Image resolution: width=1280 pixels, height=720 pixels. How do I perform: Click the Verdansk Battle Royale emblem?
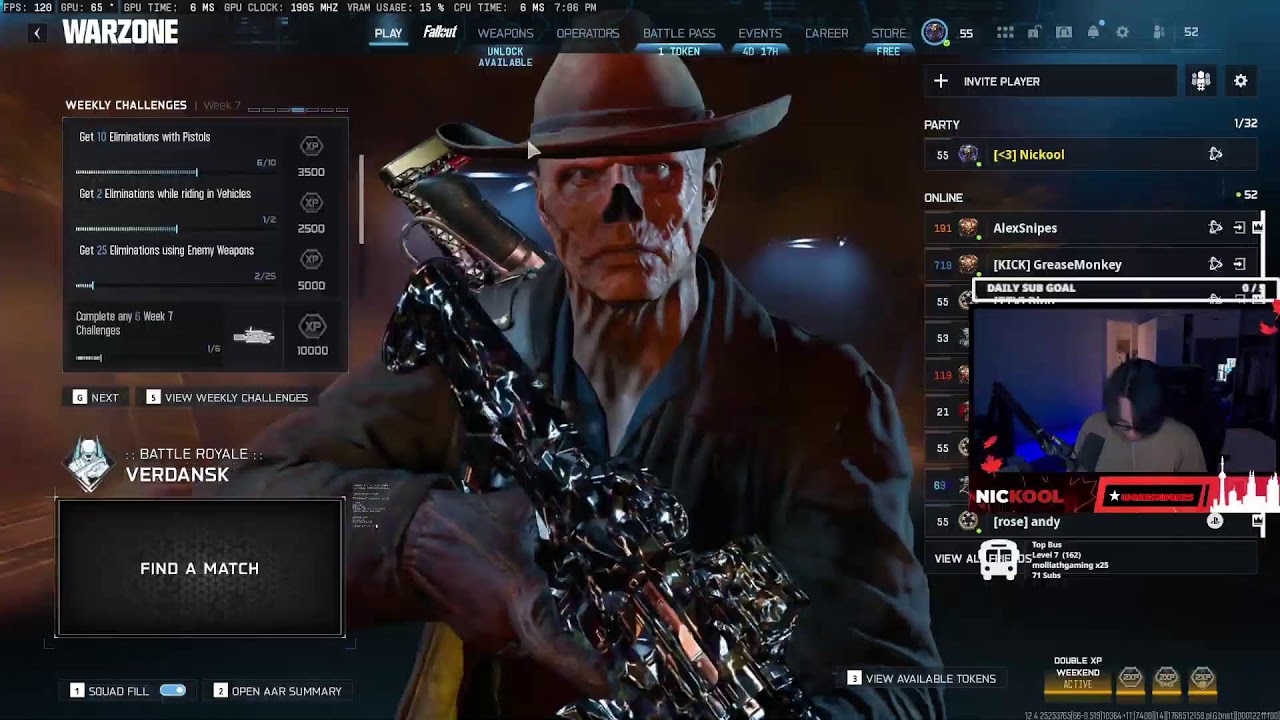click(87, 464)
